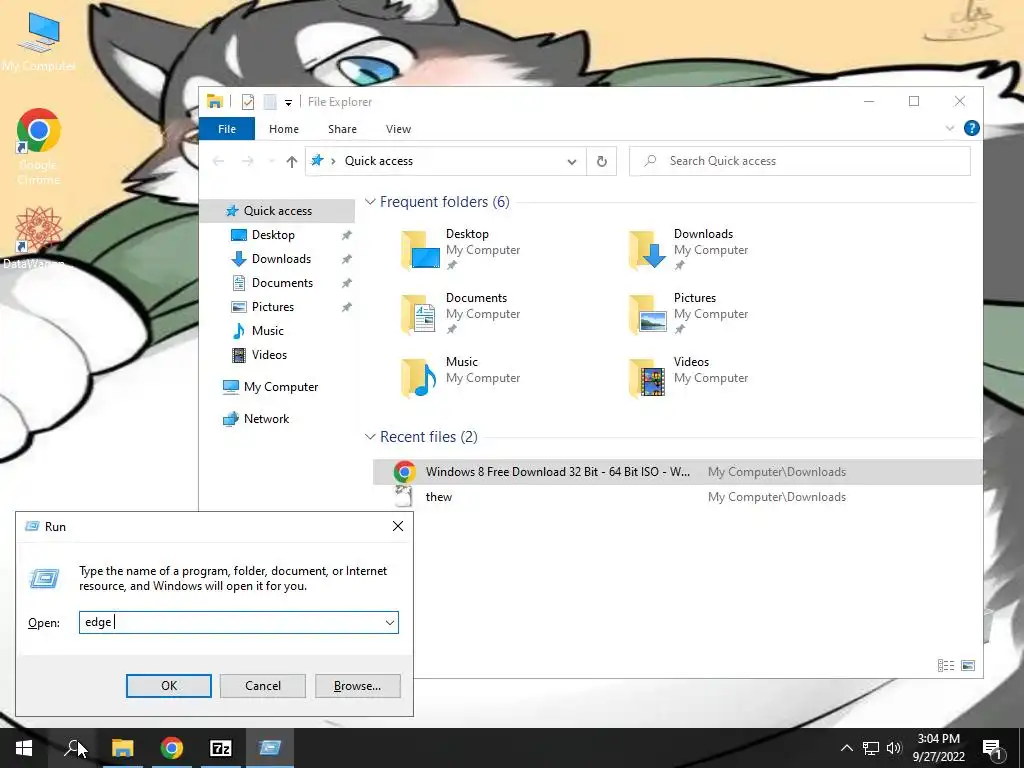The image size is (1024, 768).
Task: Open the Share ribbon tab
Action: 342,129
